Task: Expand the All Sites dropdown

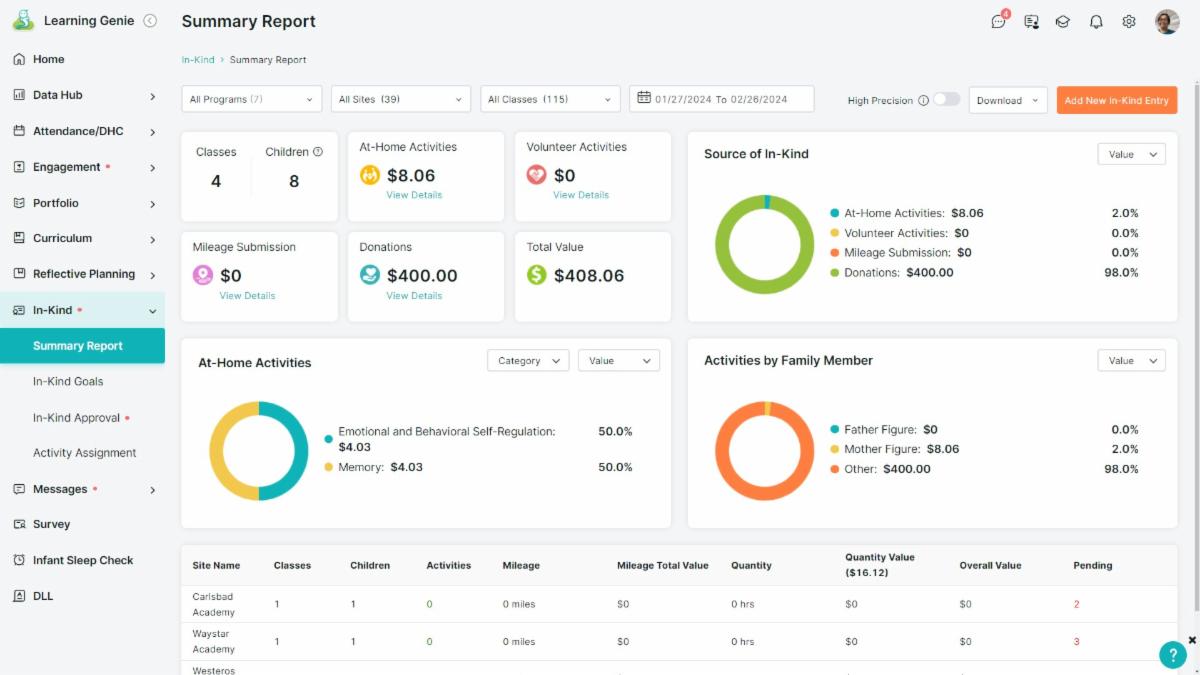Action: pyautogui.click(x=400, y=99)
